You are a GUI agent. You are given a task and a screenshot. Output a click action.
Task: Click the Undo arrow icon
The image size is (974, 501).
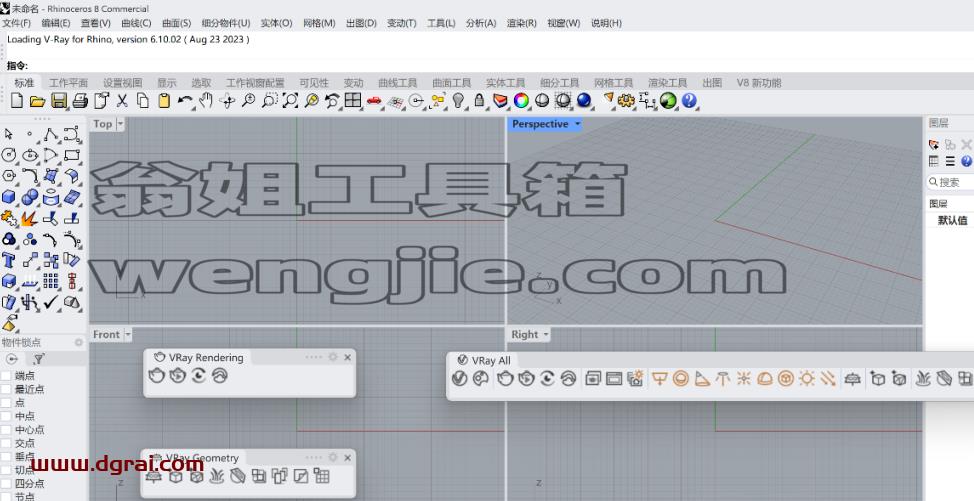click(x=184, y=101)
